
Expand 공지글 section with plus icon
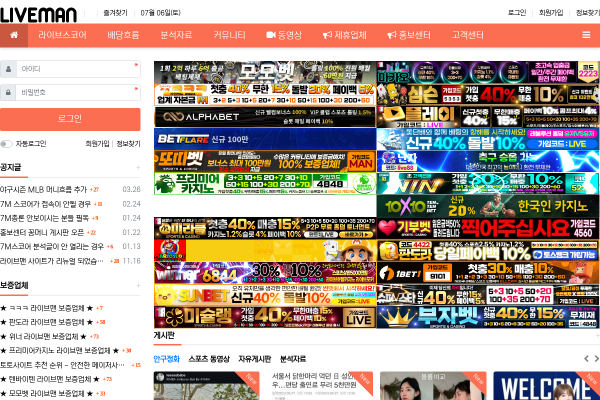(x=138, y=167)
